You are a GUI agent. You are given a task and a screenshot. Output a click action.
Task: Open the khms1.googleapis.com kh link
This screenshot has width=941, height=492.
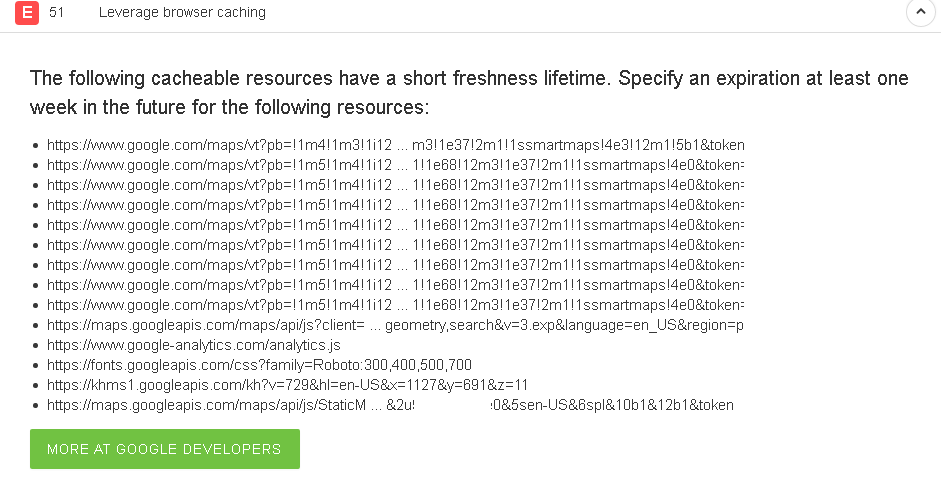287,385
